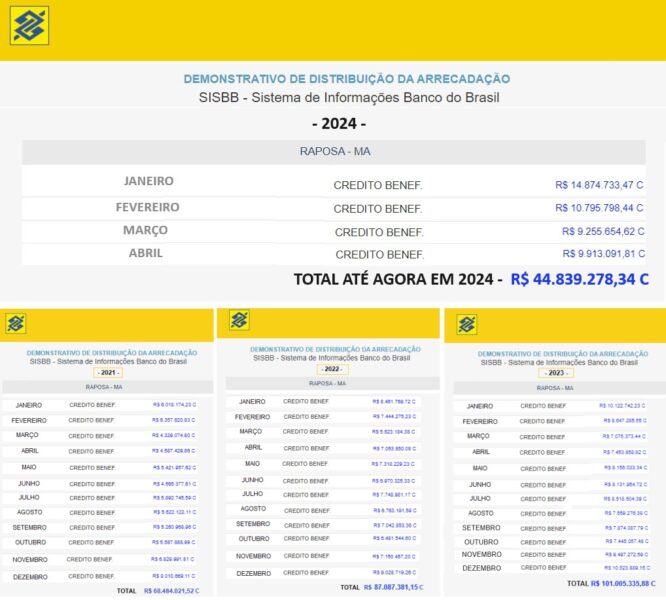Click the TOTAL label in the 2022 panel
Viewport: 666px width, 600px height.
350,587
